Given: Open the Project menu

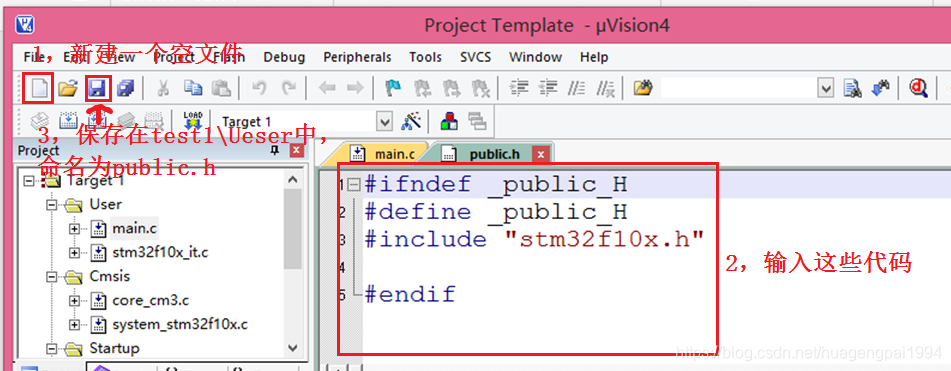Looking at the screenshot, I should 174,57.
